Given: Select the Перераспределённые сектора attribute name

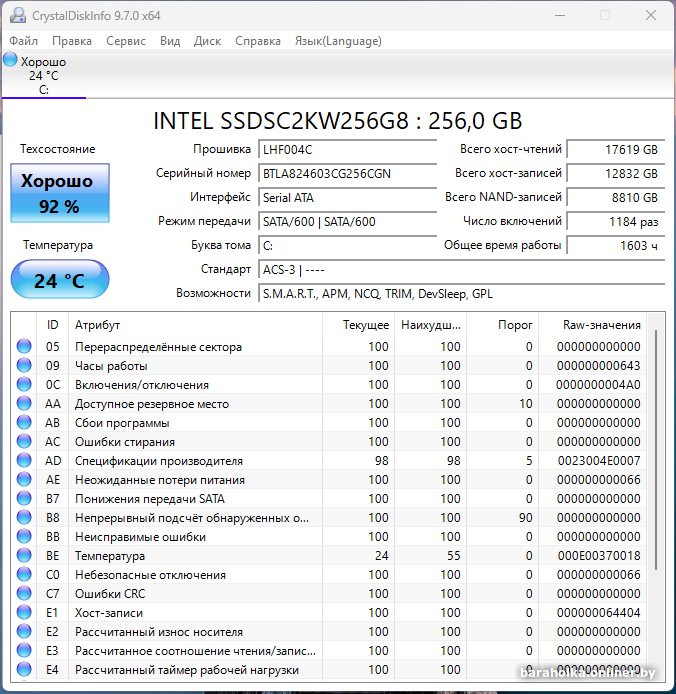Looking at the screenshot, I should 158,347.
